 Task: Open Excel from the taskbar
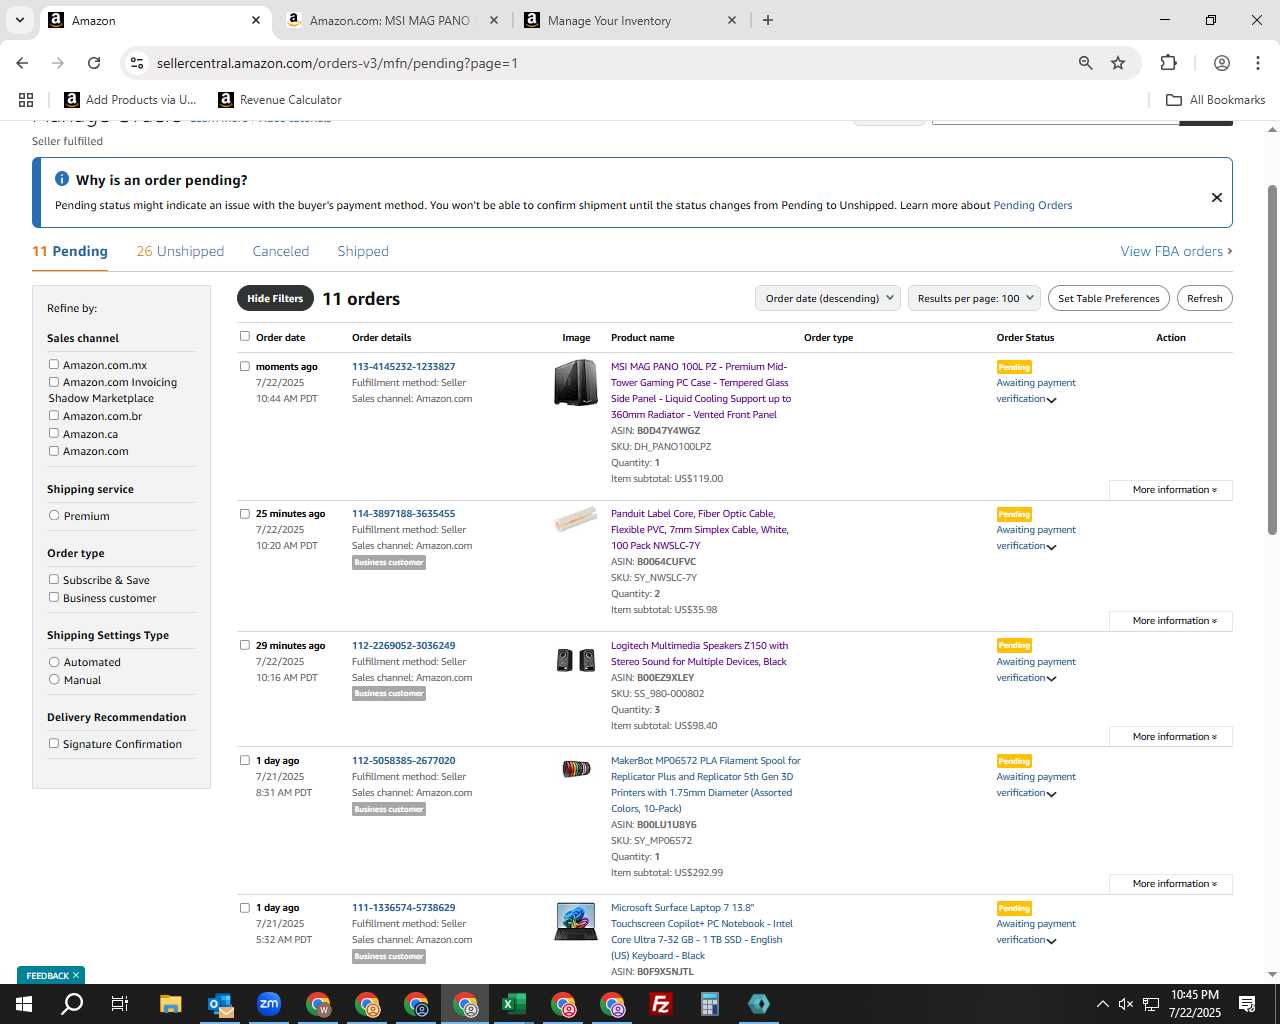(514, 1004)
